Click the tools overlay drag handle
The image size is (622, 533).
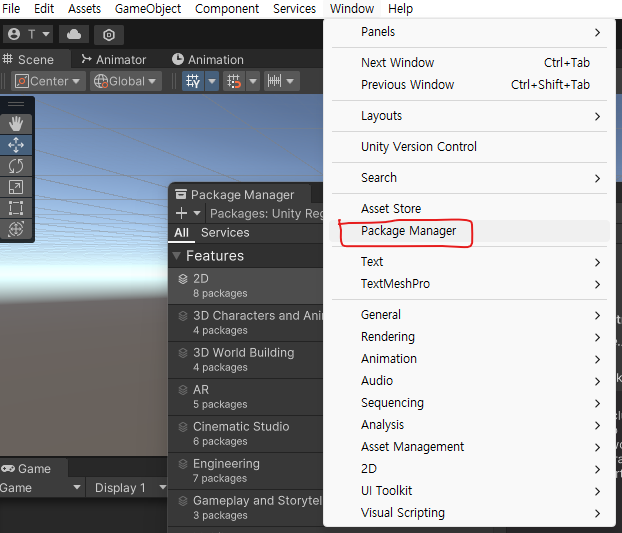pos(16,104)
